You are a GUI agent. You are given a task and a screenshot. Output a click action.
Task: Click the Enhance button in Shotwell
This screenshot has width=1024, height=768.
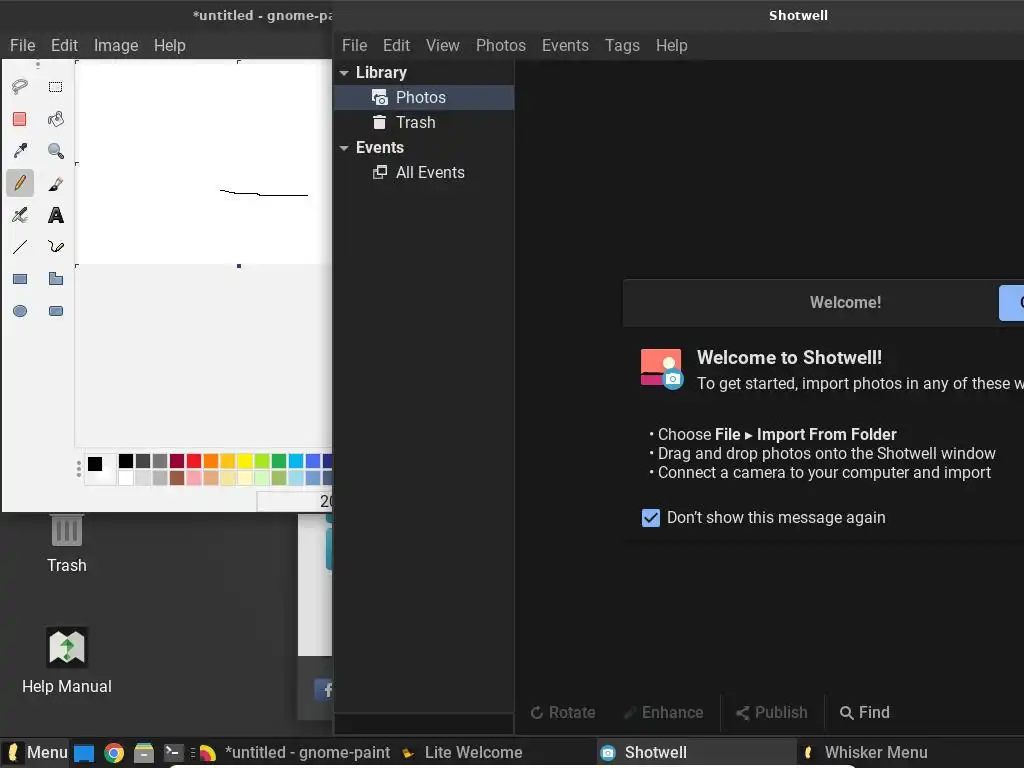664,712
